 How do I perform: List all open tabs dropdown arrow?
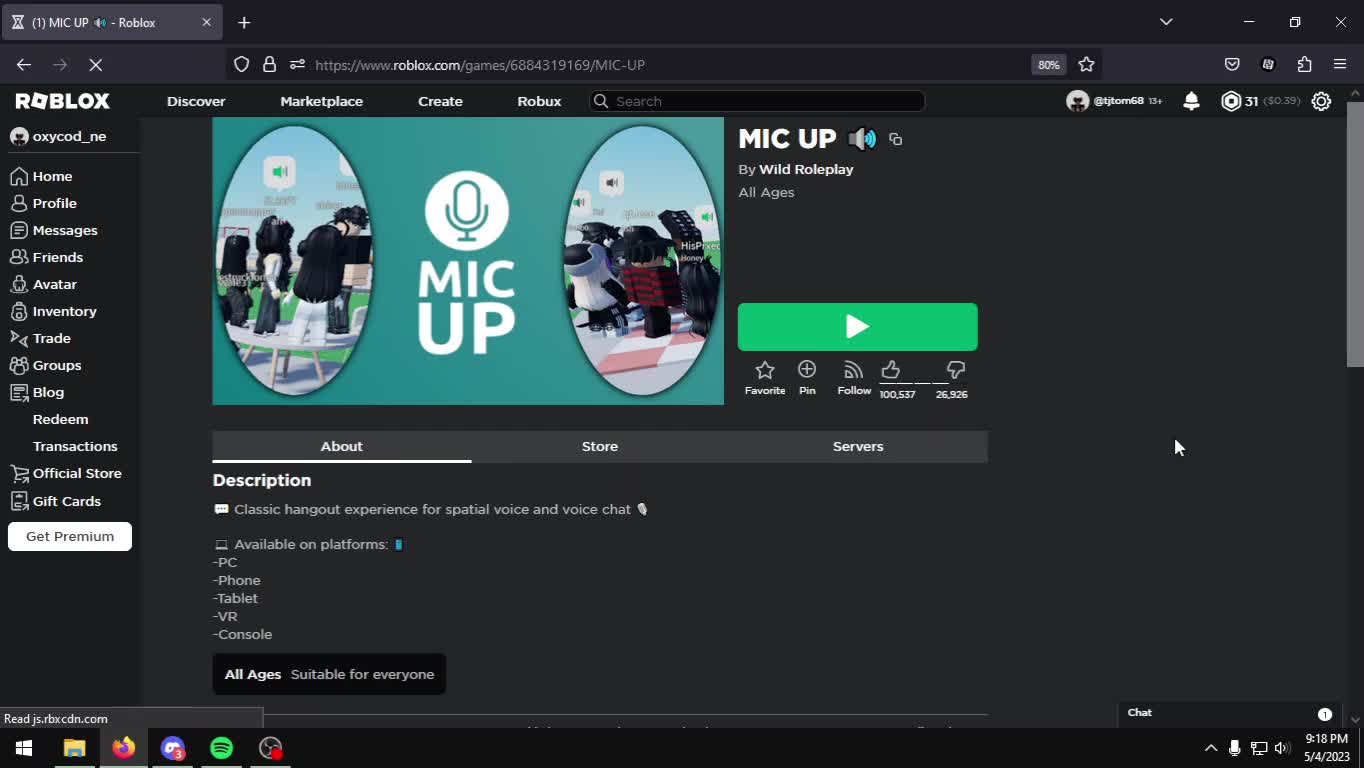pyautogui.click(x=1166, y=22)
